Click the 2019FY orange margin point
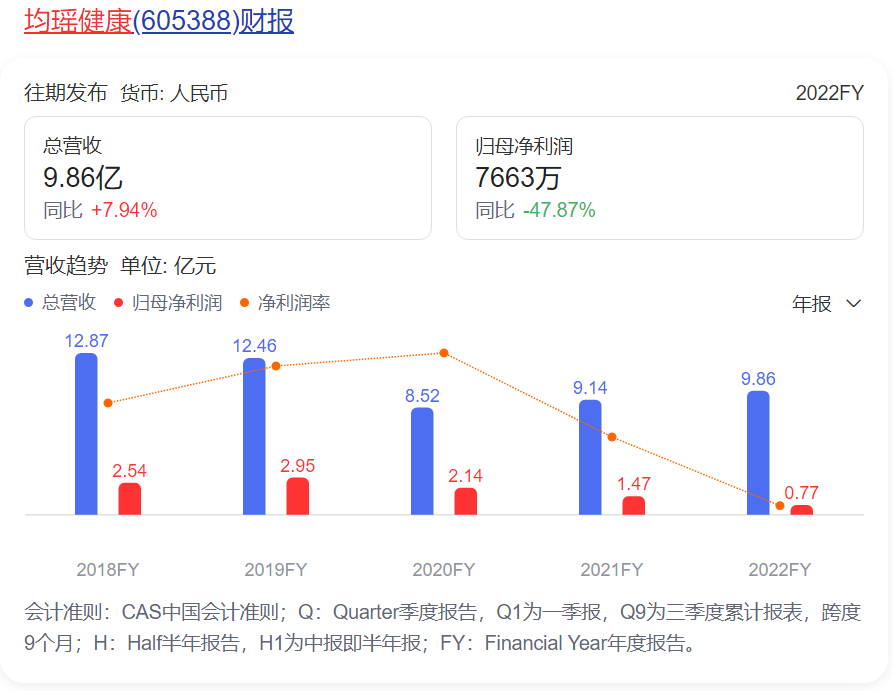 click(276, 366)
